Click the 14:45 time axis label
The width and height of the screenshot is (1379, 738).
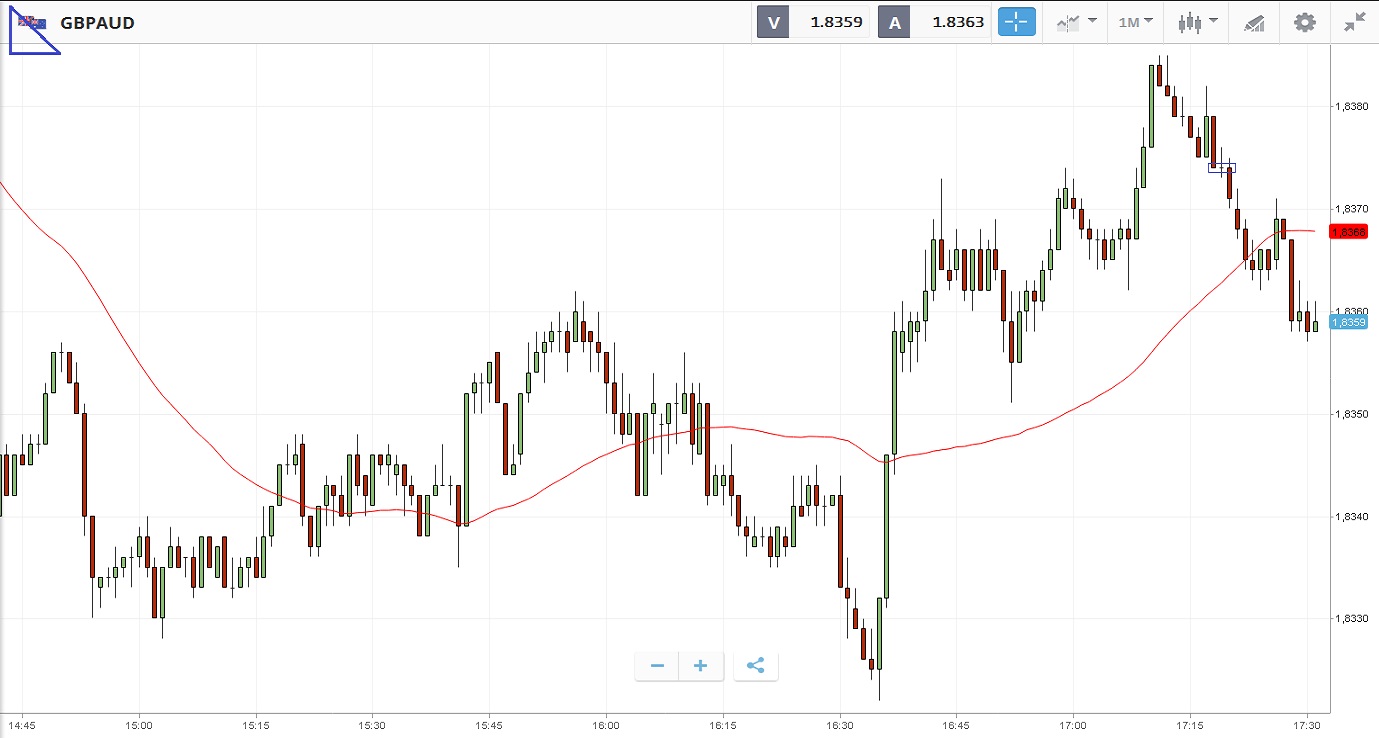tap(22, 724)
